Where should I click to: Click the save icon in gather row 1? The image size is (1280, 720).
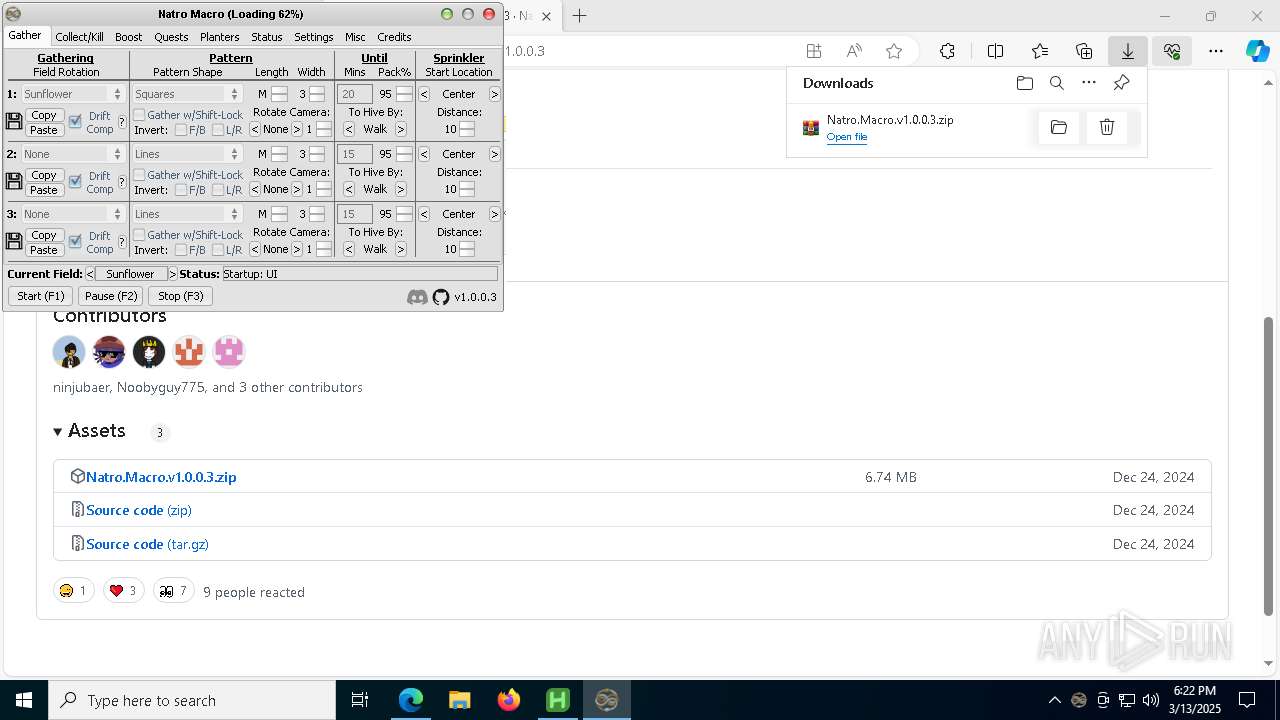[14, 122]
